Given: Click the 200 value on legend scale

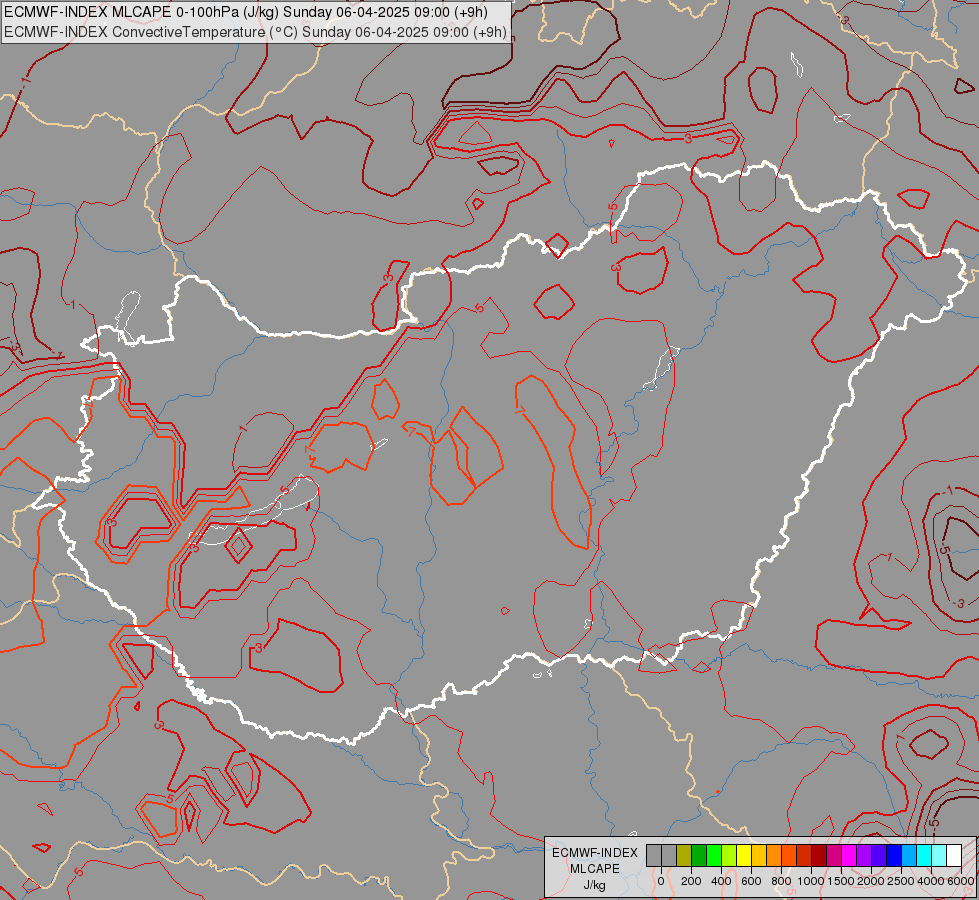Looking at the screenshot, I should click(x=691, y=881).
